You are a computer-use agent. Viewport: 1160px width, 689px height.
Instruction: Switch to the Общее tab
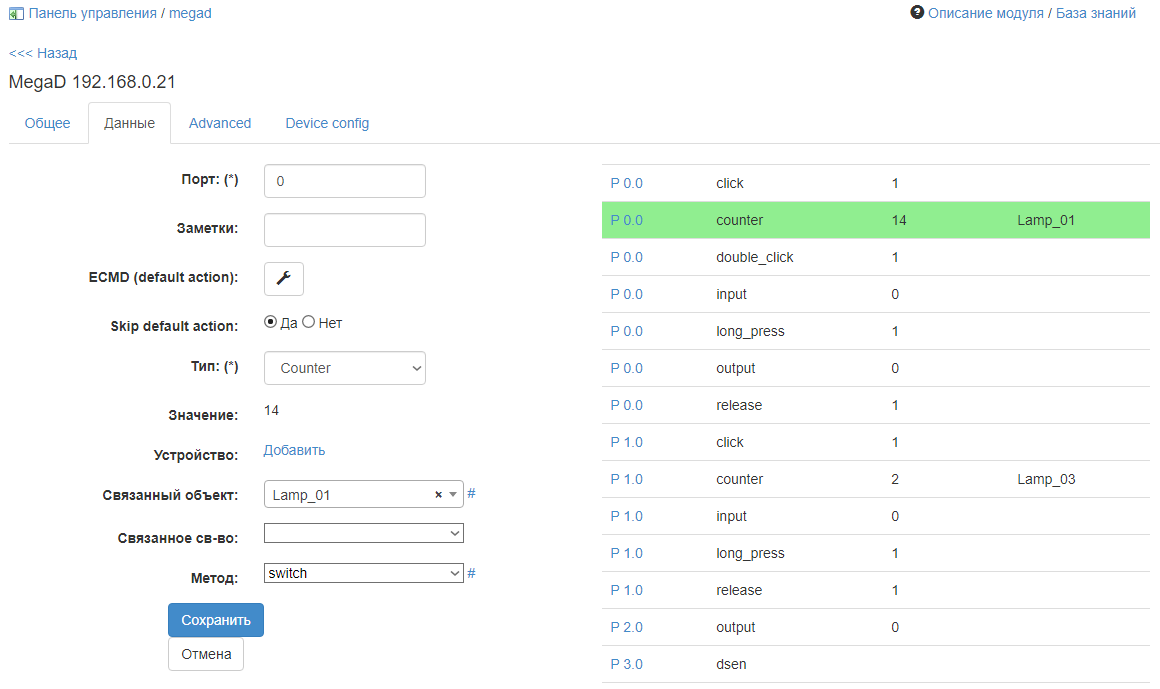(47, 123)
